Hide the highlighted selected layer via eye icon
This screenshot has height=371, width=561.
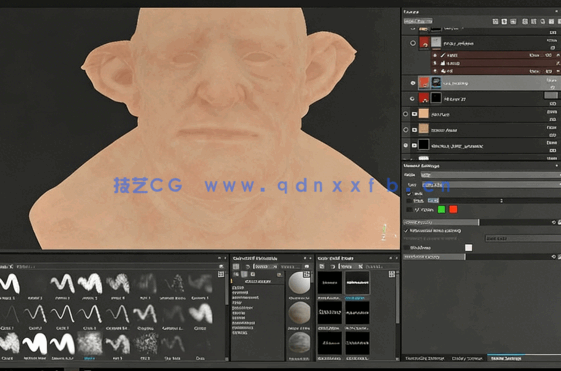point(413,83)
